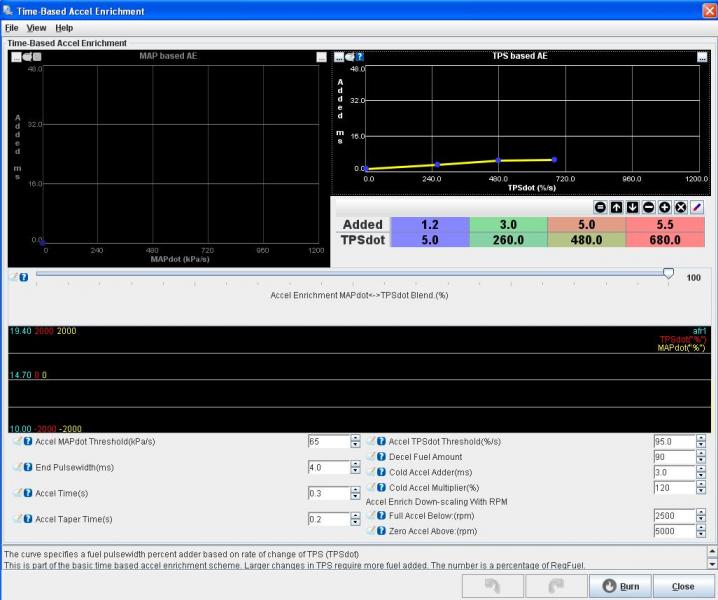718x600 pixels.
Task: Decrease Cold Accel Multiplier with down spinner
Action: click(700, 490)
